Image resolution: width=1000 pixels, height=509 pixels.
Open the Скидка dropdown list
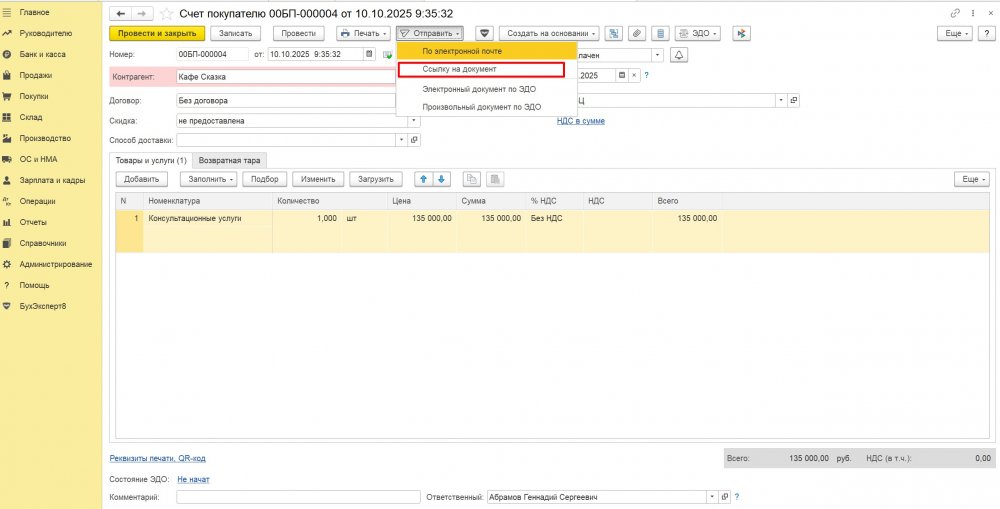tap(401, 121)
